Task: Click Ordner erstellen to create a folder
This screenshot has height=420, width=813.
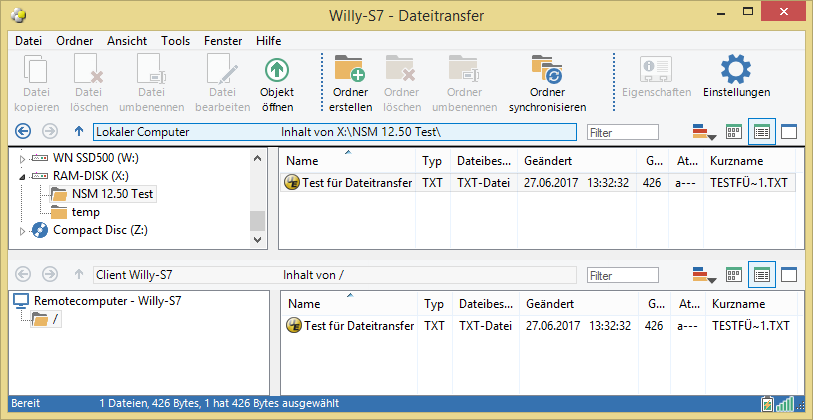Action: tap(350, 71)
